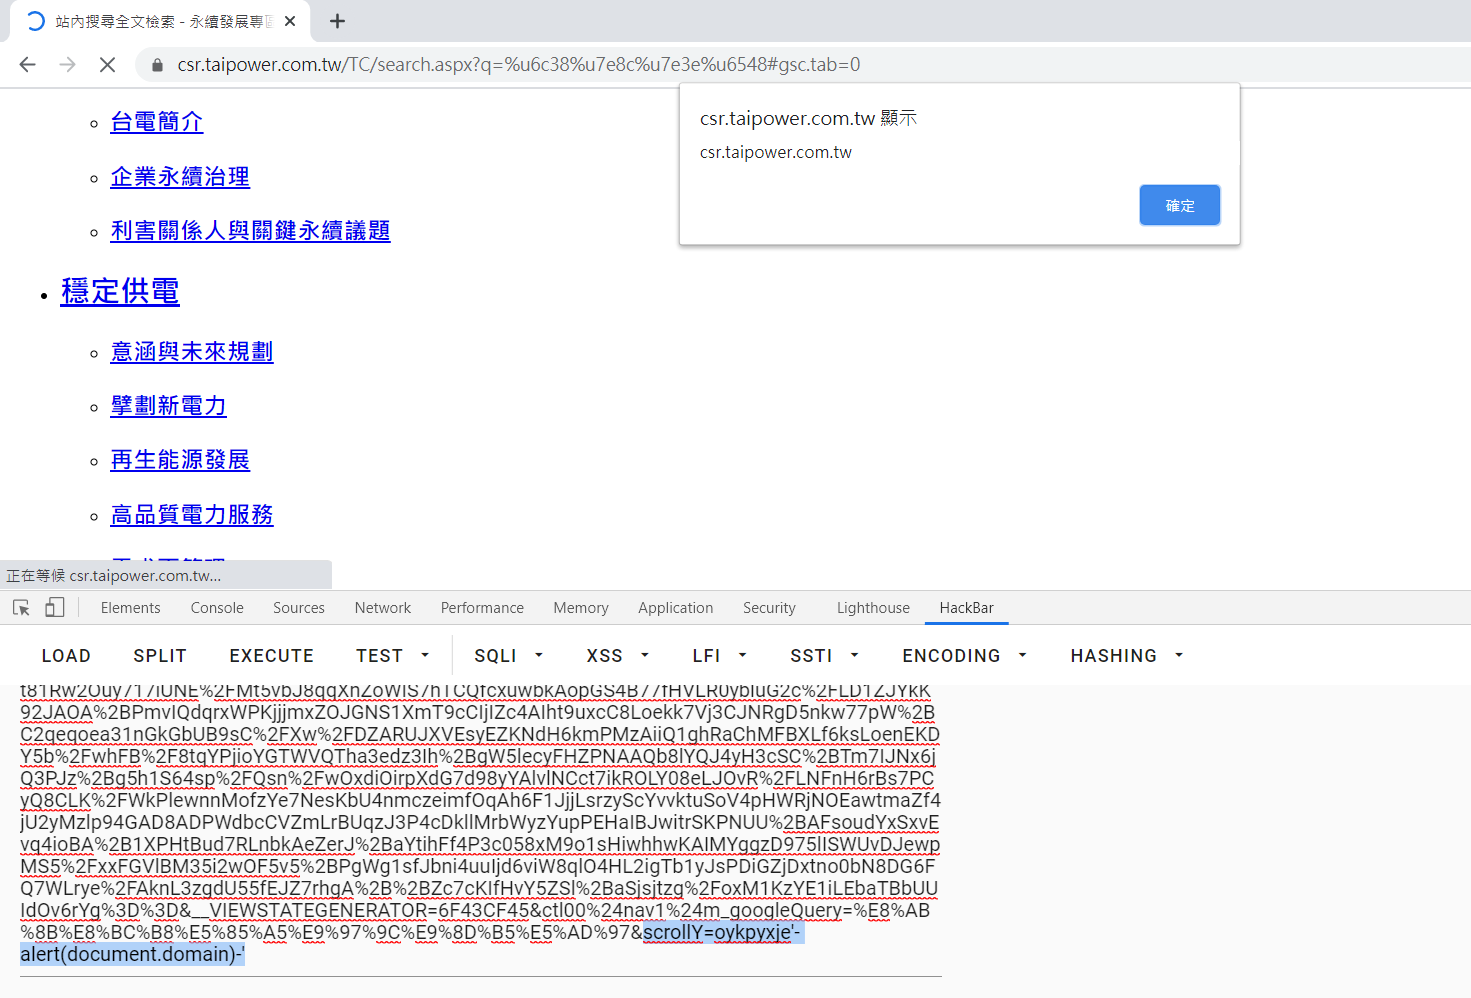Click inside the HackBar payload text area

(481, 830)
